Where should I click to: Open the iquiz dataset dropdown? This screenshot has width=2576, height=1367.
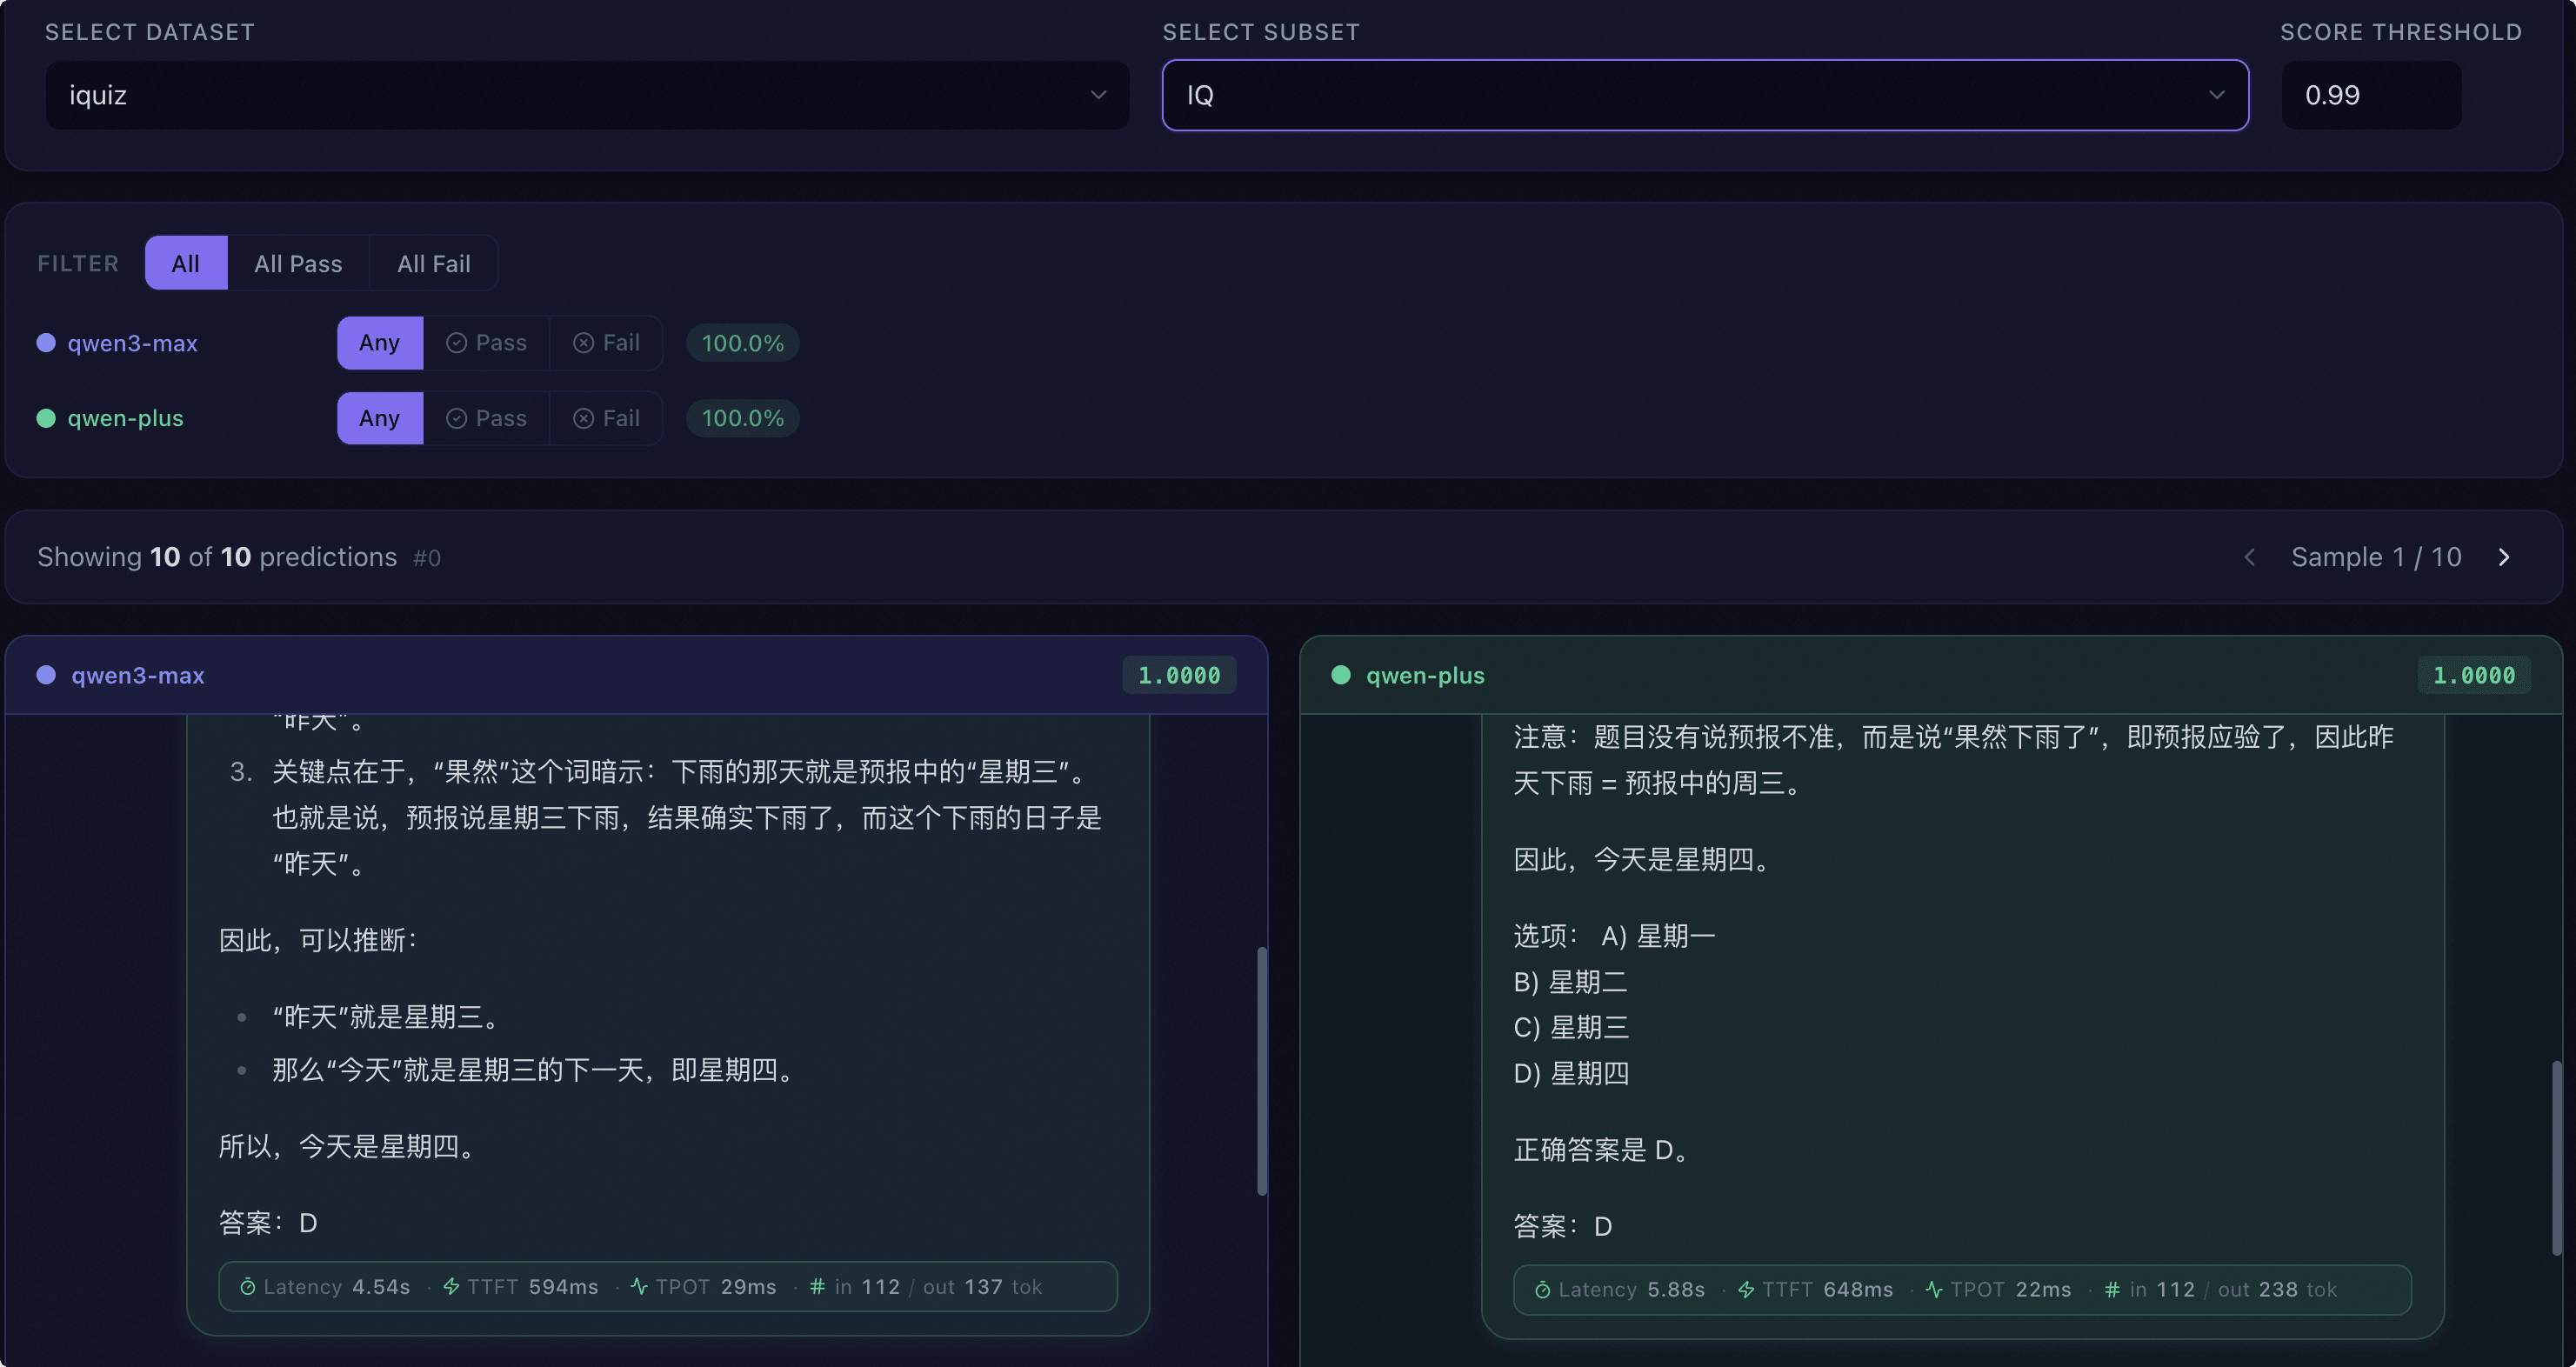(587, 95)
